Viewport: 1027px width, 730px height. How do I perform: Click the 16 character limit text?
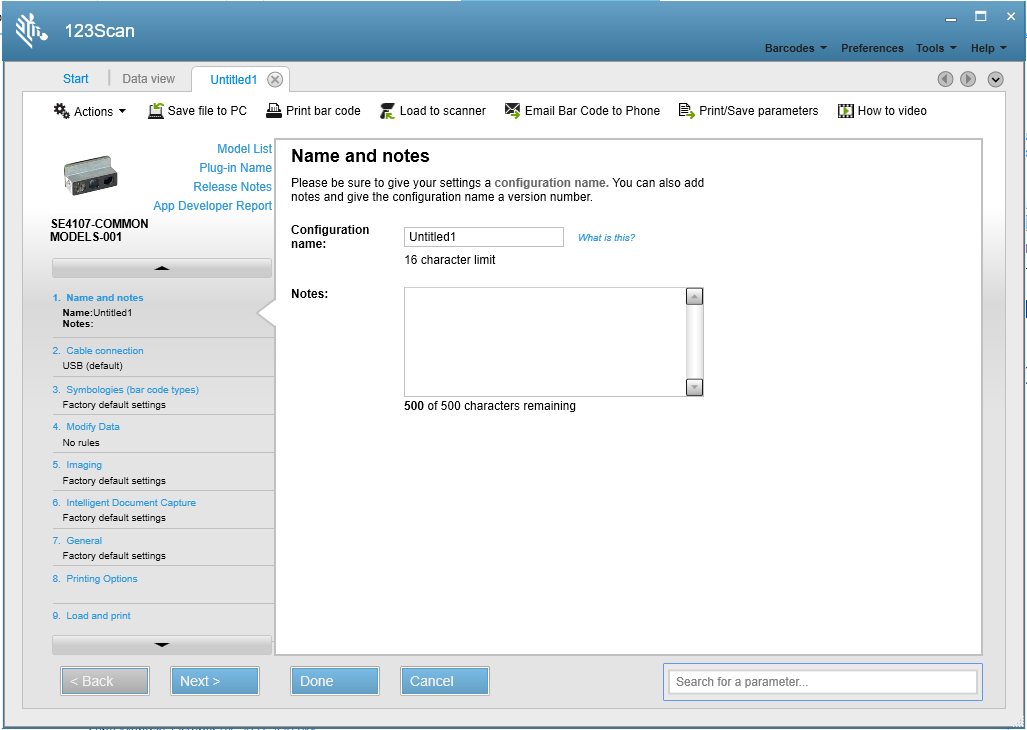(450, 260)
